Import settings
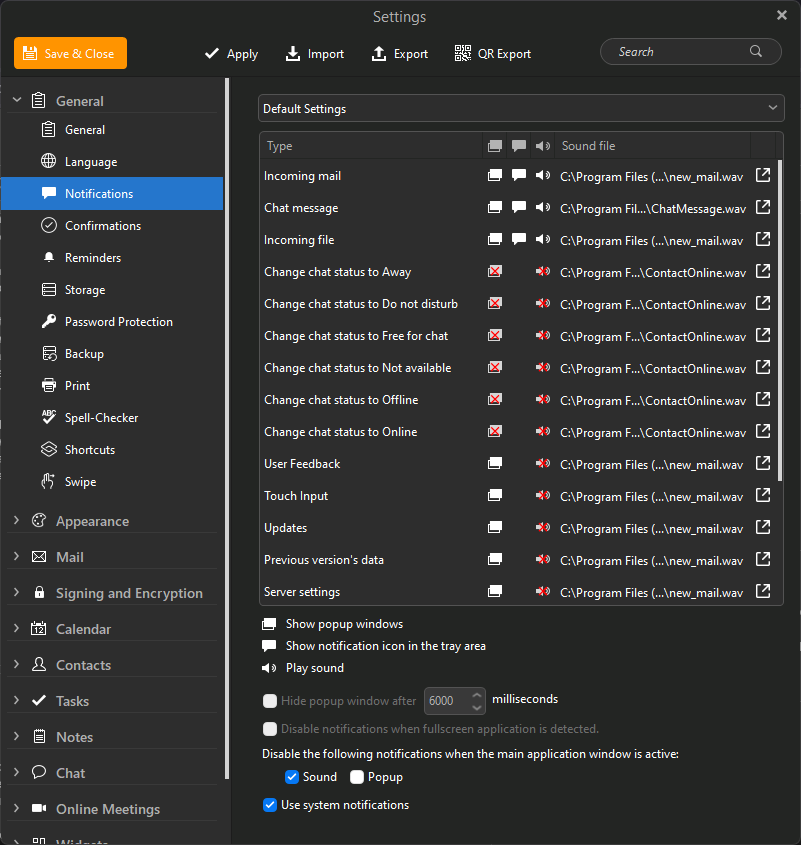 click(315, 53)
